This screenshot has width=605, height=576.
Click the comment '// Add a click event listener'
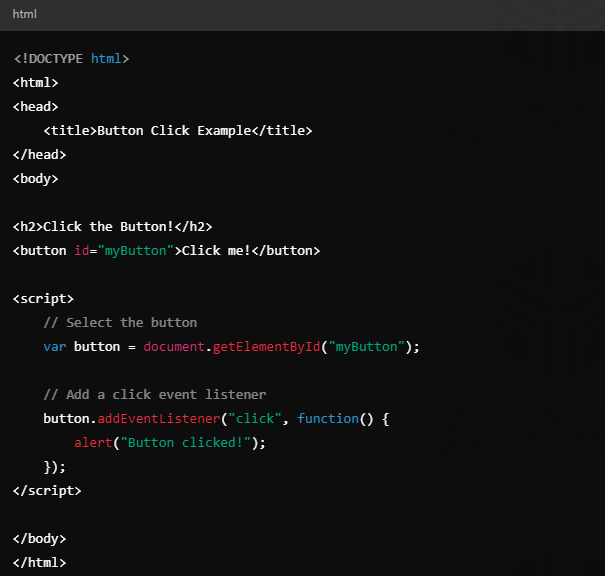coord(155,395)
